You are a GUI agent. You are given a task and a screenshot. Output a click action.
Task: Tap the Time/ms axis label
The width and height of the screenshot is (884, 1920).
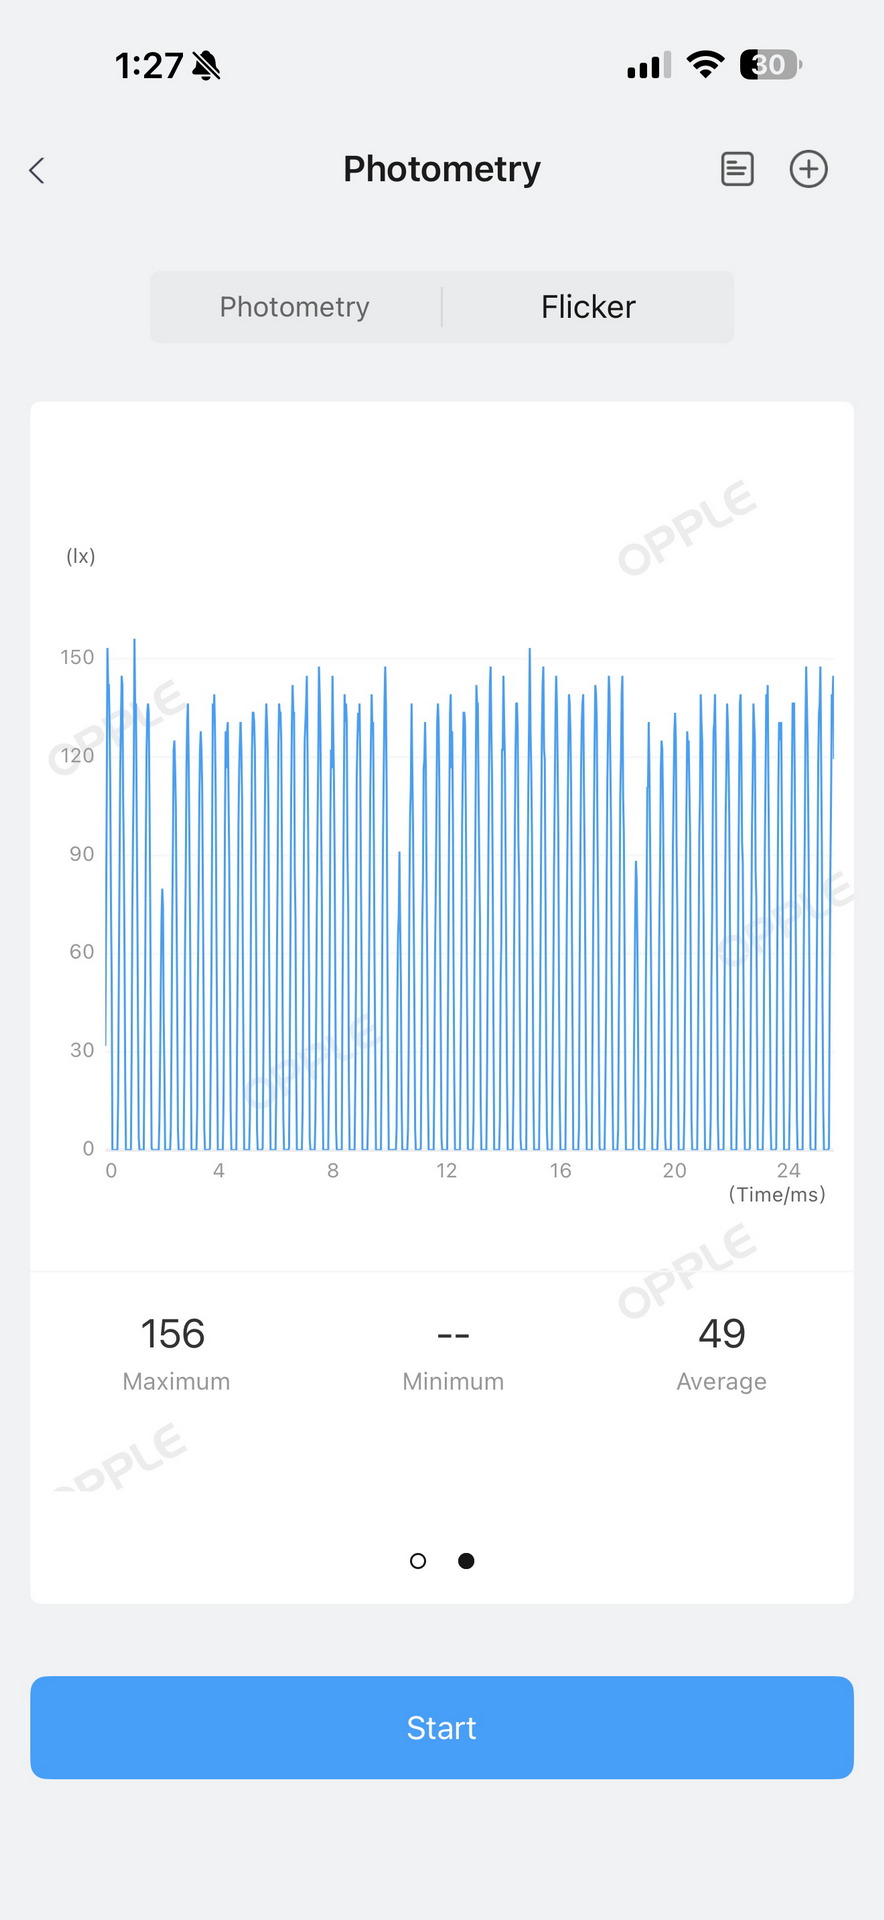pos(777,1194)
